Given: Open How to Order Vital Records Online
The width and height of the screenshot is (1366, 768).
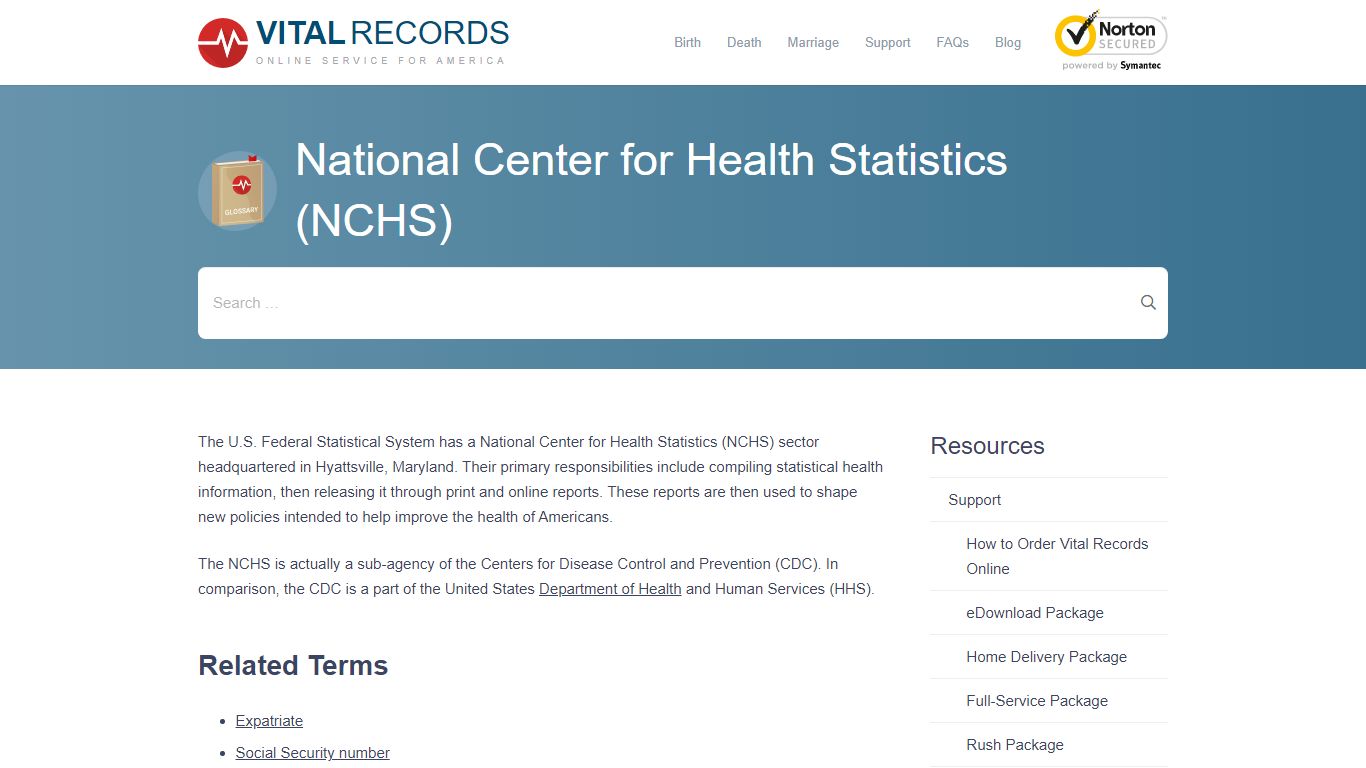Looking at the screenshot, I should pos(1057,556).
